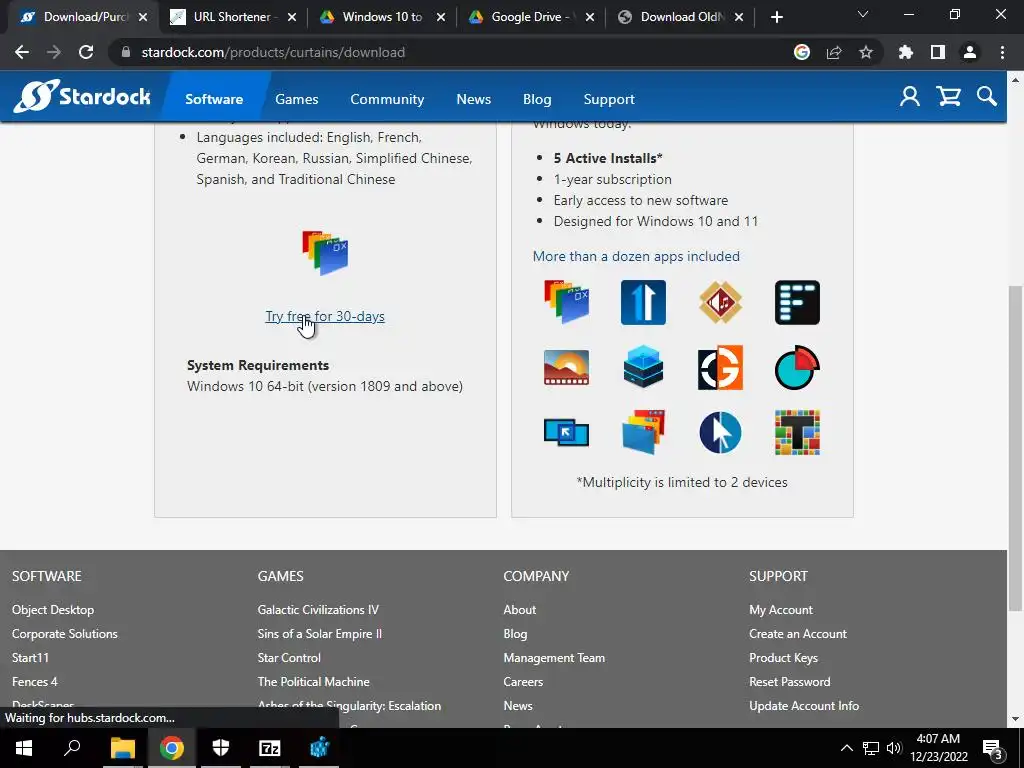The height and width of the screenshot is (768, 1024).
Task: Open the Software nav menu
Action: [x=214, y=99]
